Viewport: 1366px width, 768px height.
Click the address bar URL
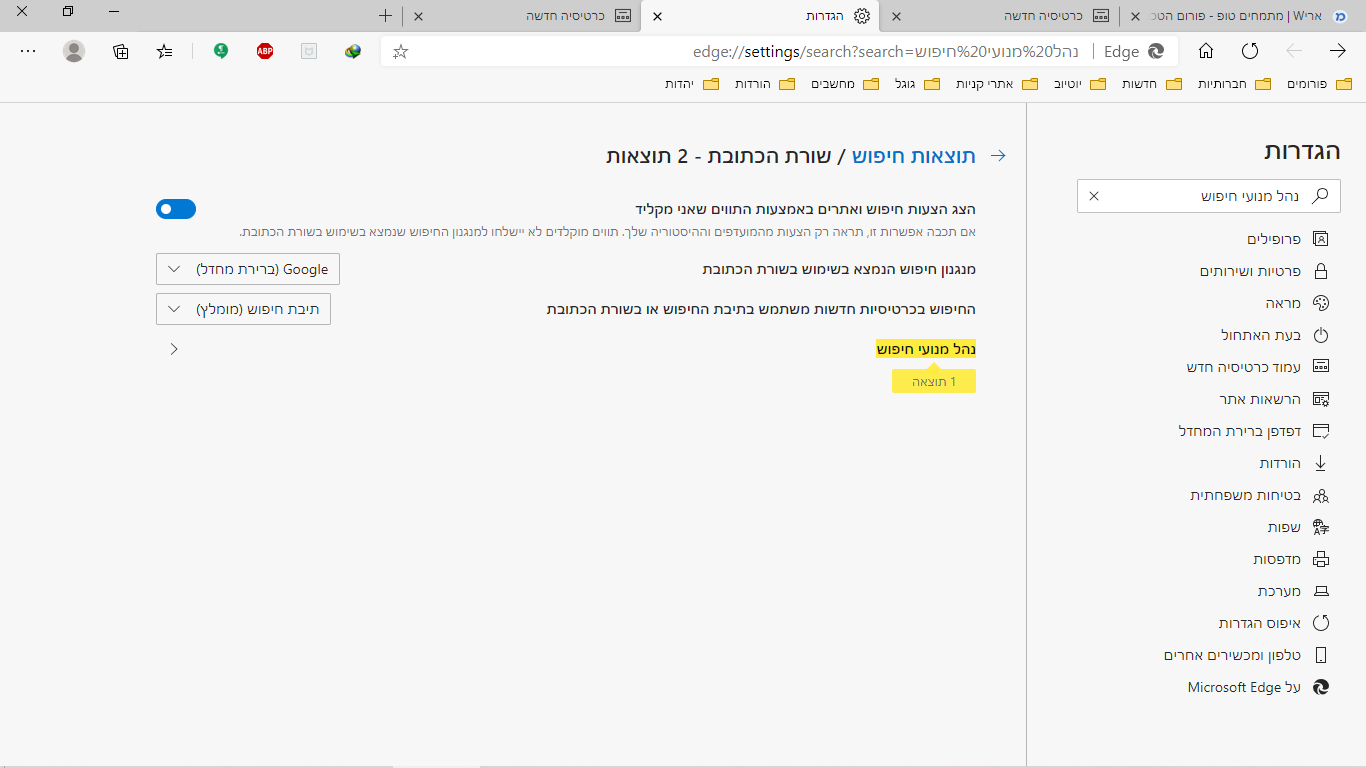pyautogui.click(x=886, y=51)
